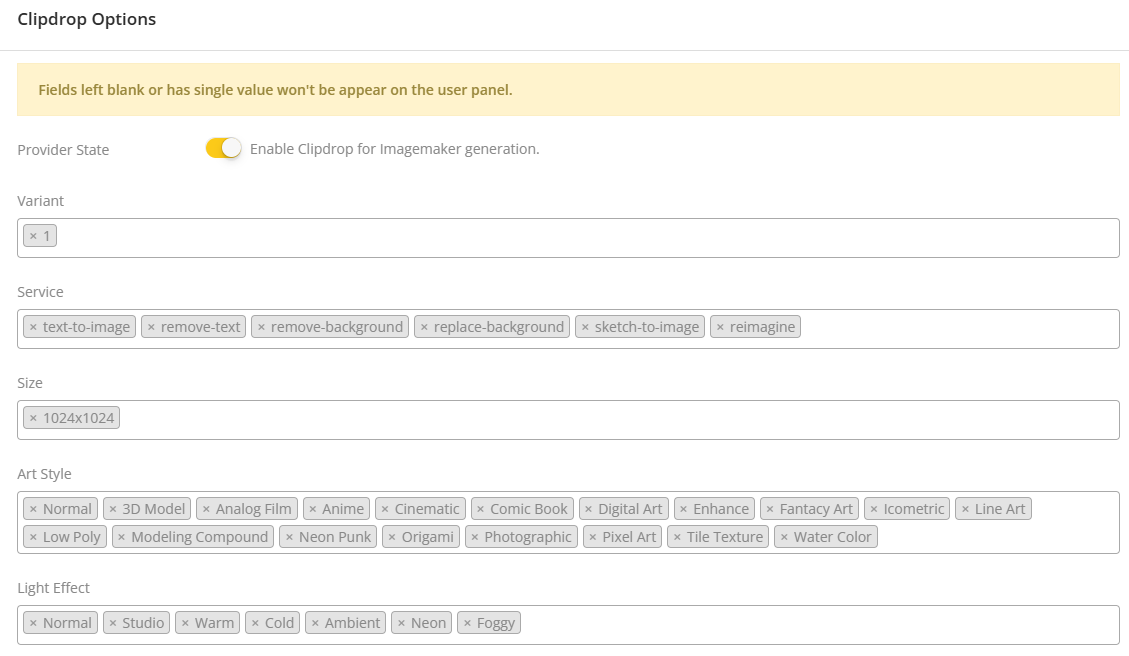Remove the Anime art style tag

[312, 509]
